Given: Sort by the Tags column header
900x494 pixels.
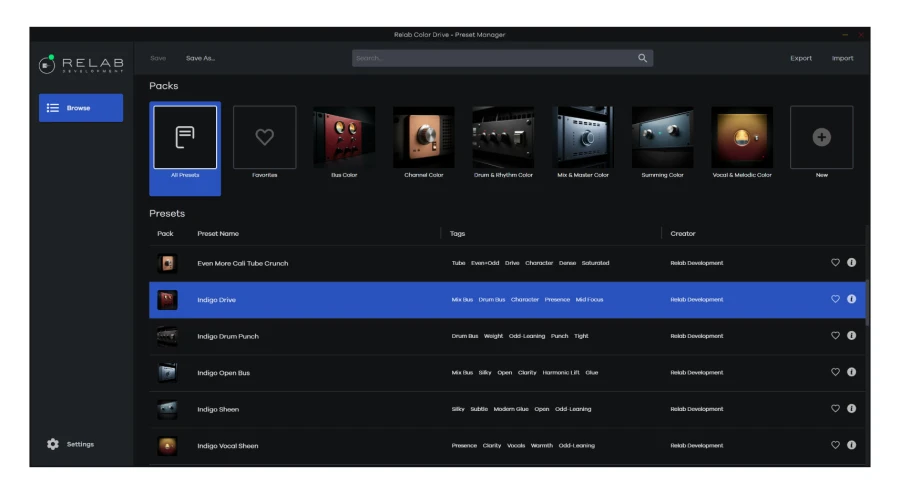Looking at the screenshot, I should point(457,234).
